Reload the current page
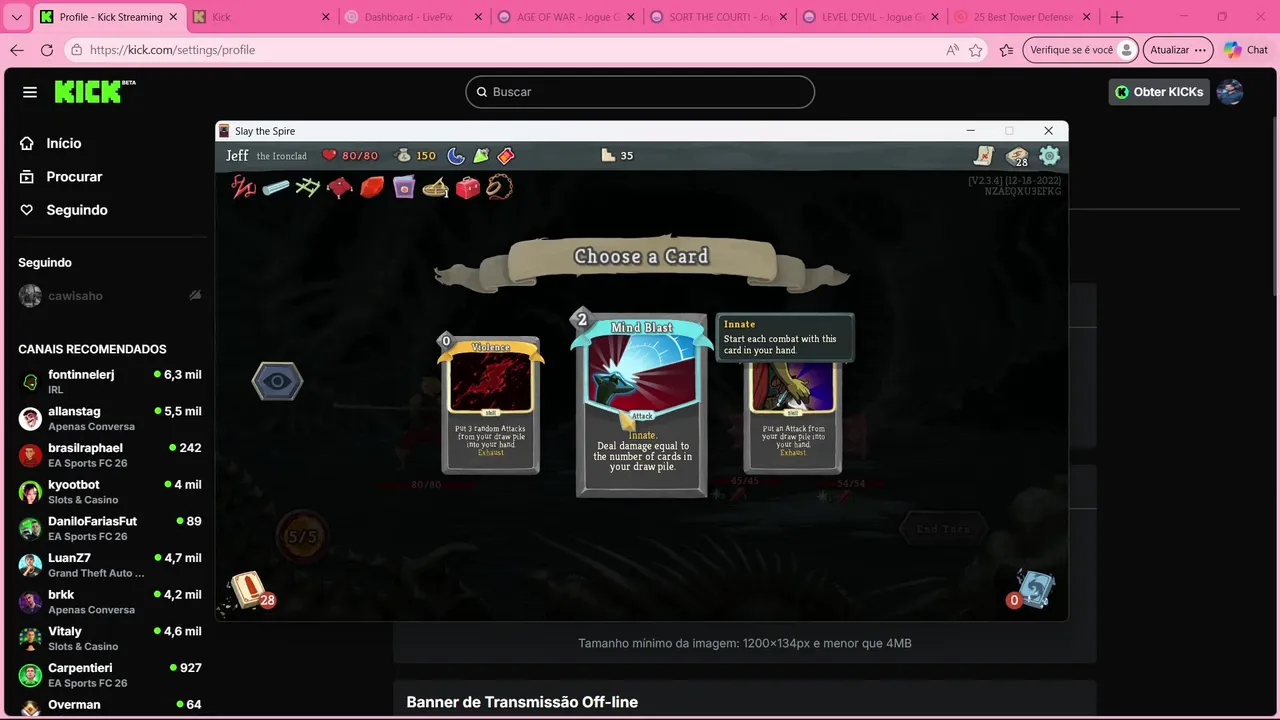The height and width of the screenshot is (720, 1280). pos(47,50)
